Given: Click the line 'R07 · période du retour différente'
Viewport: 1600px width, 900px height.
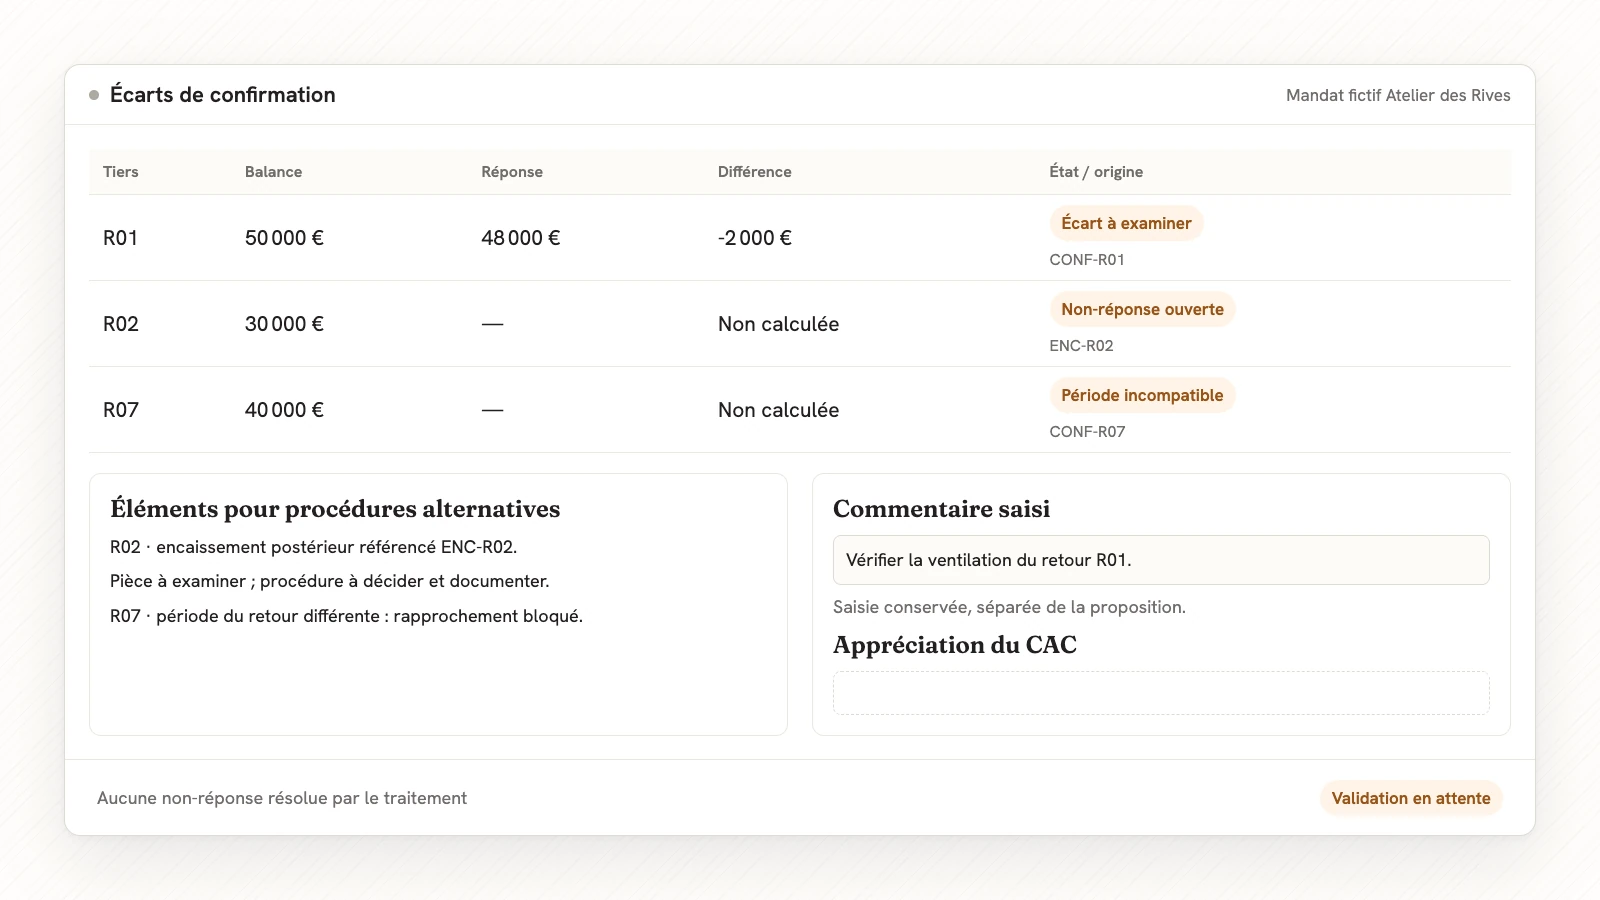Looking at the screenshot, I should tap(346, 616).
